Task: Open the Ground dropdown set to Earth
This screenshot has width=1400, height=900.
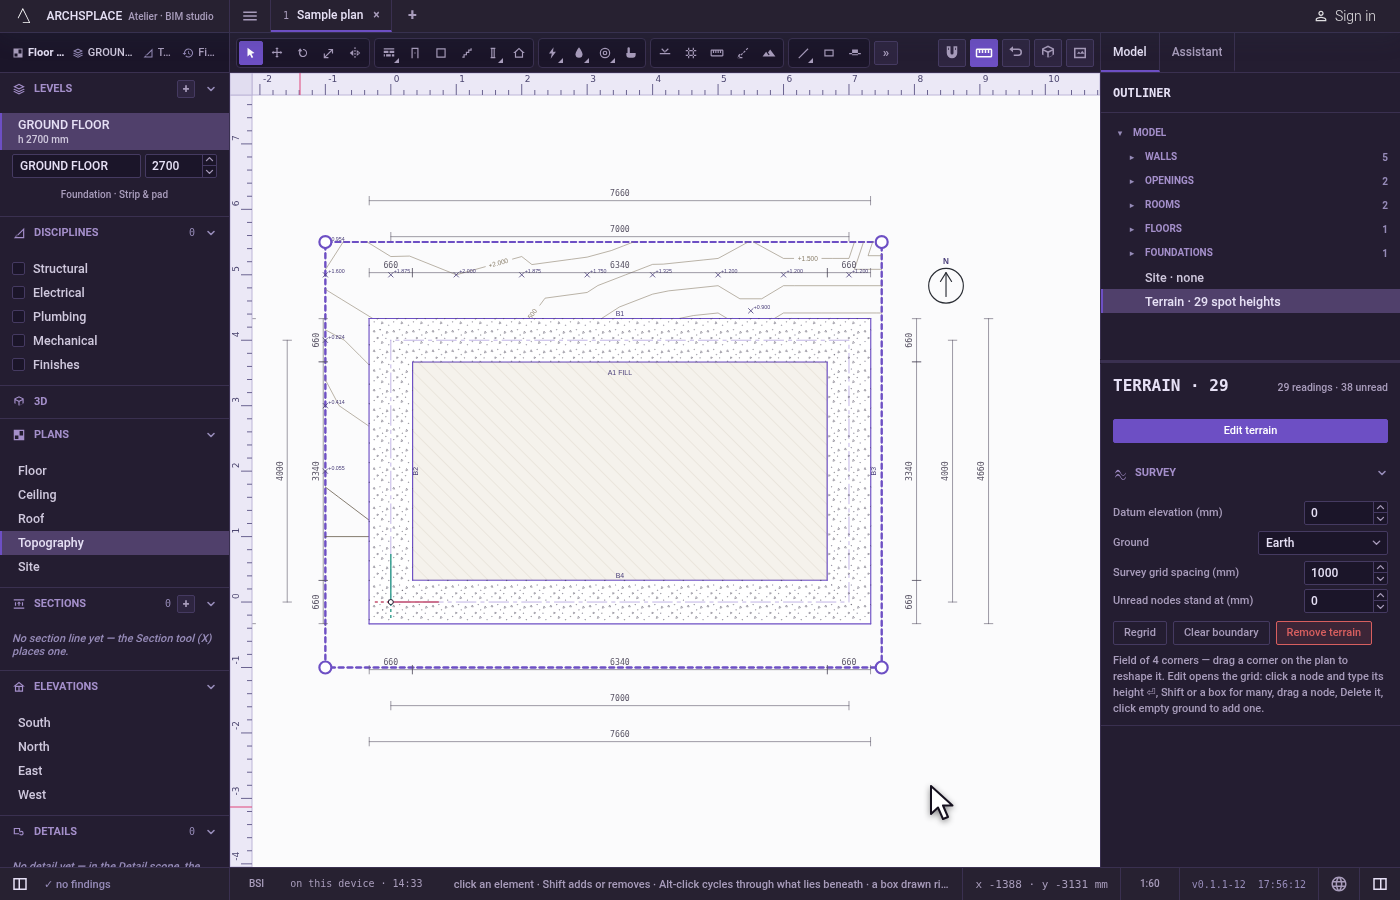Action: [x=1322, y=543]
